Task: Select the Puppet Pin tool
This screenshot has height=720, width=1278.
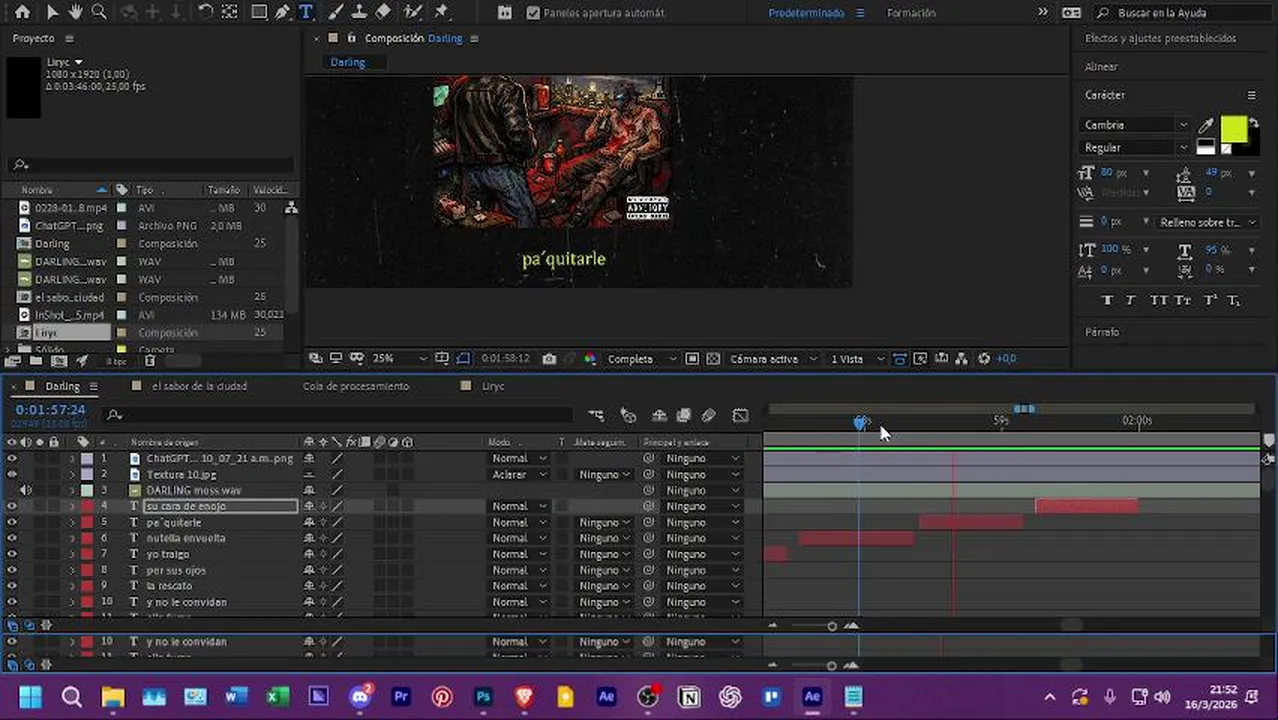Action: 441,12
